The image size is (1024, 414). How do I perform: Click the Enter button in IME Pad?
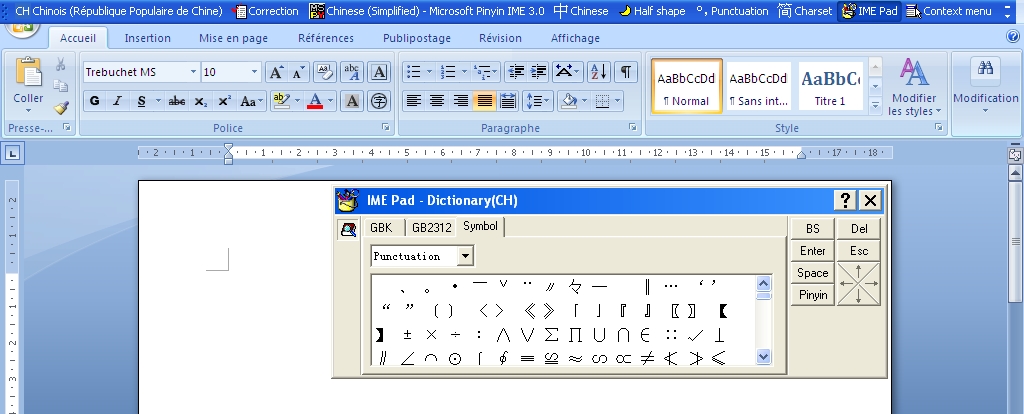(x=812, y=251)
